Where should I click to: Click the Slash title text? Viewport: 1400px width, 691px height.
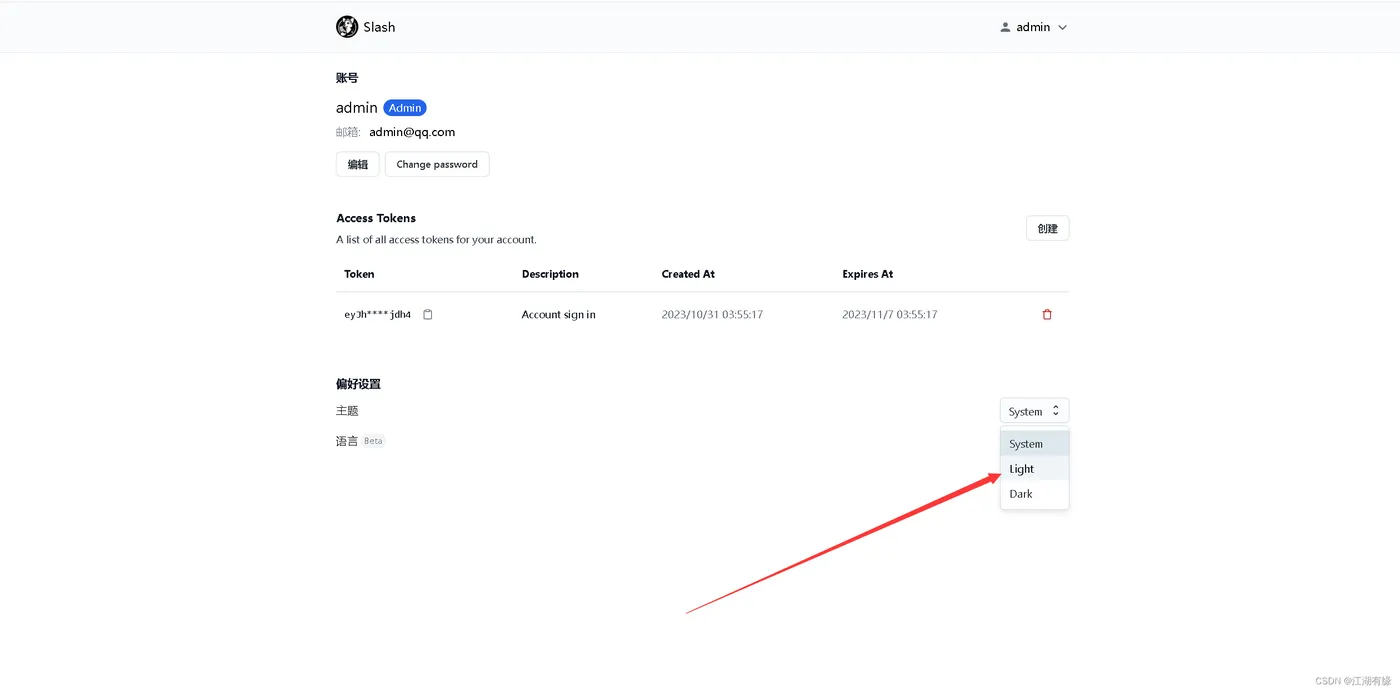tap(379, 27)
